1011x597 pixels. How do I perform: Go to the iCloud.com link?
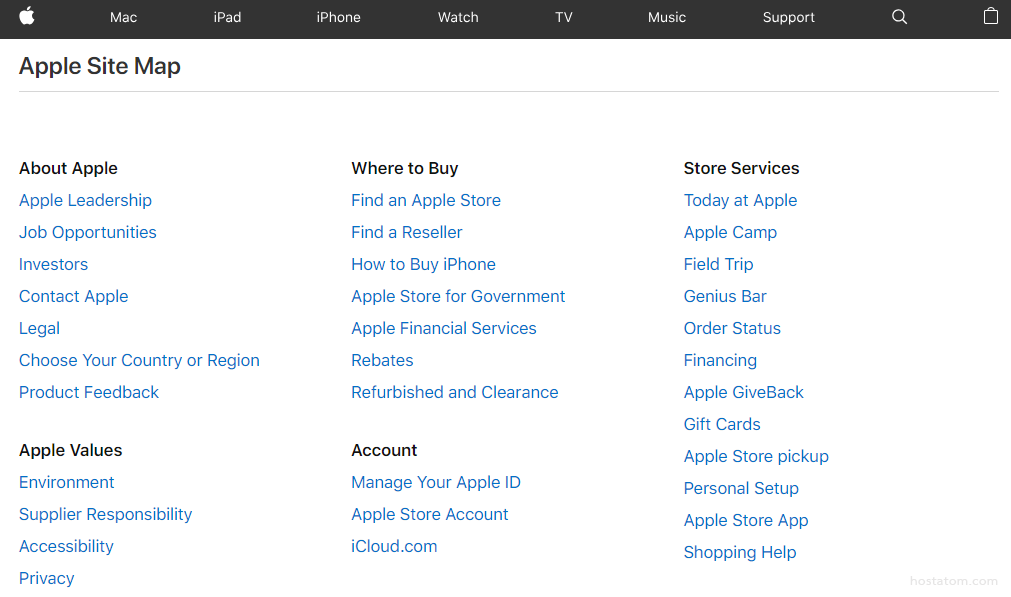[394, 546]
